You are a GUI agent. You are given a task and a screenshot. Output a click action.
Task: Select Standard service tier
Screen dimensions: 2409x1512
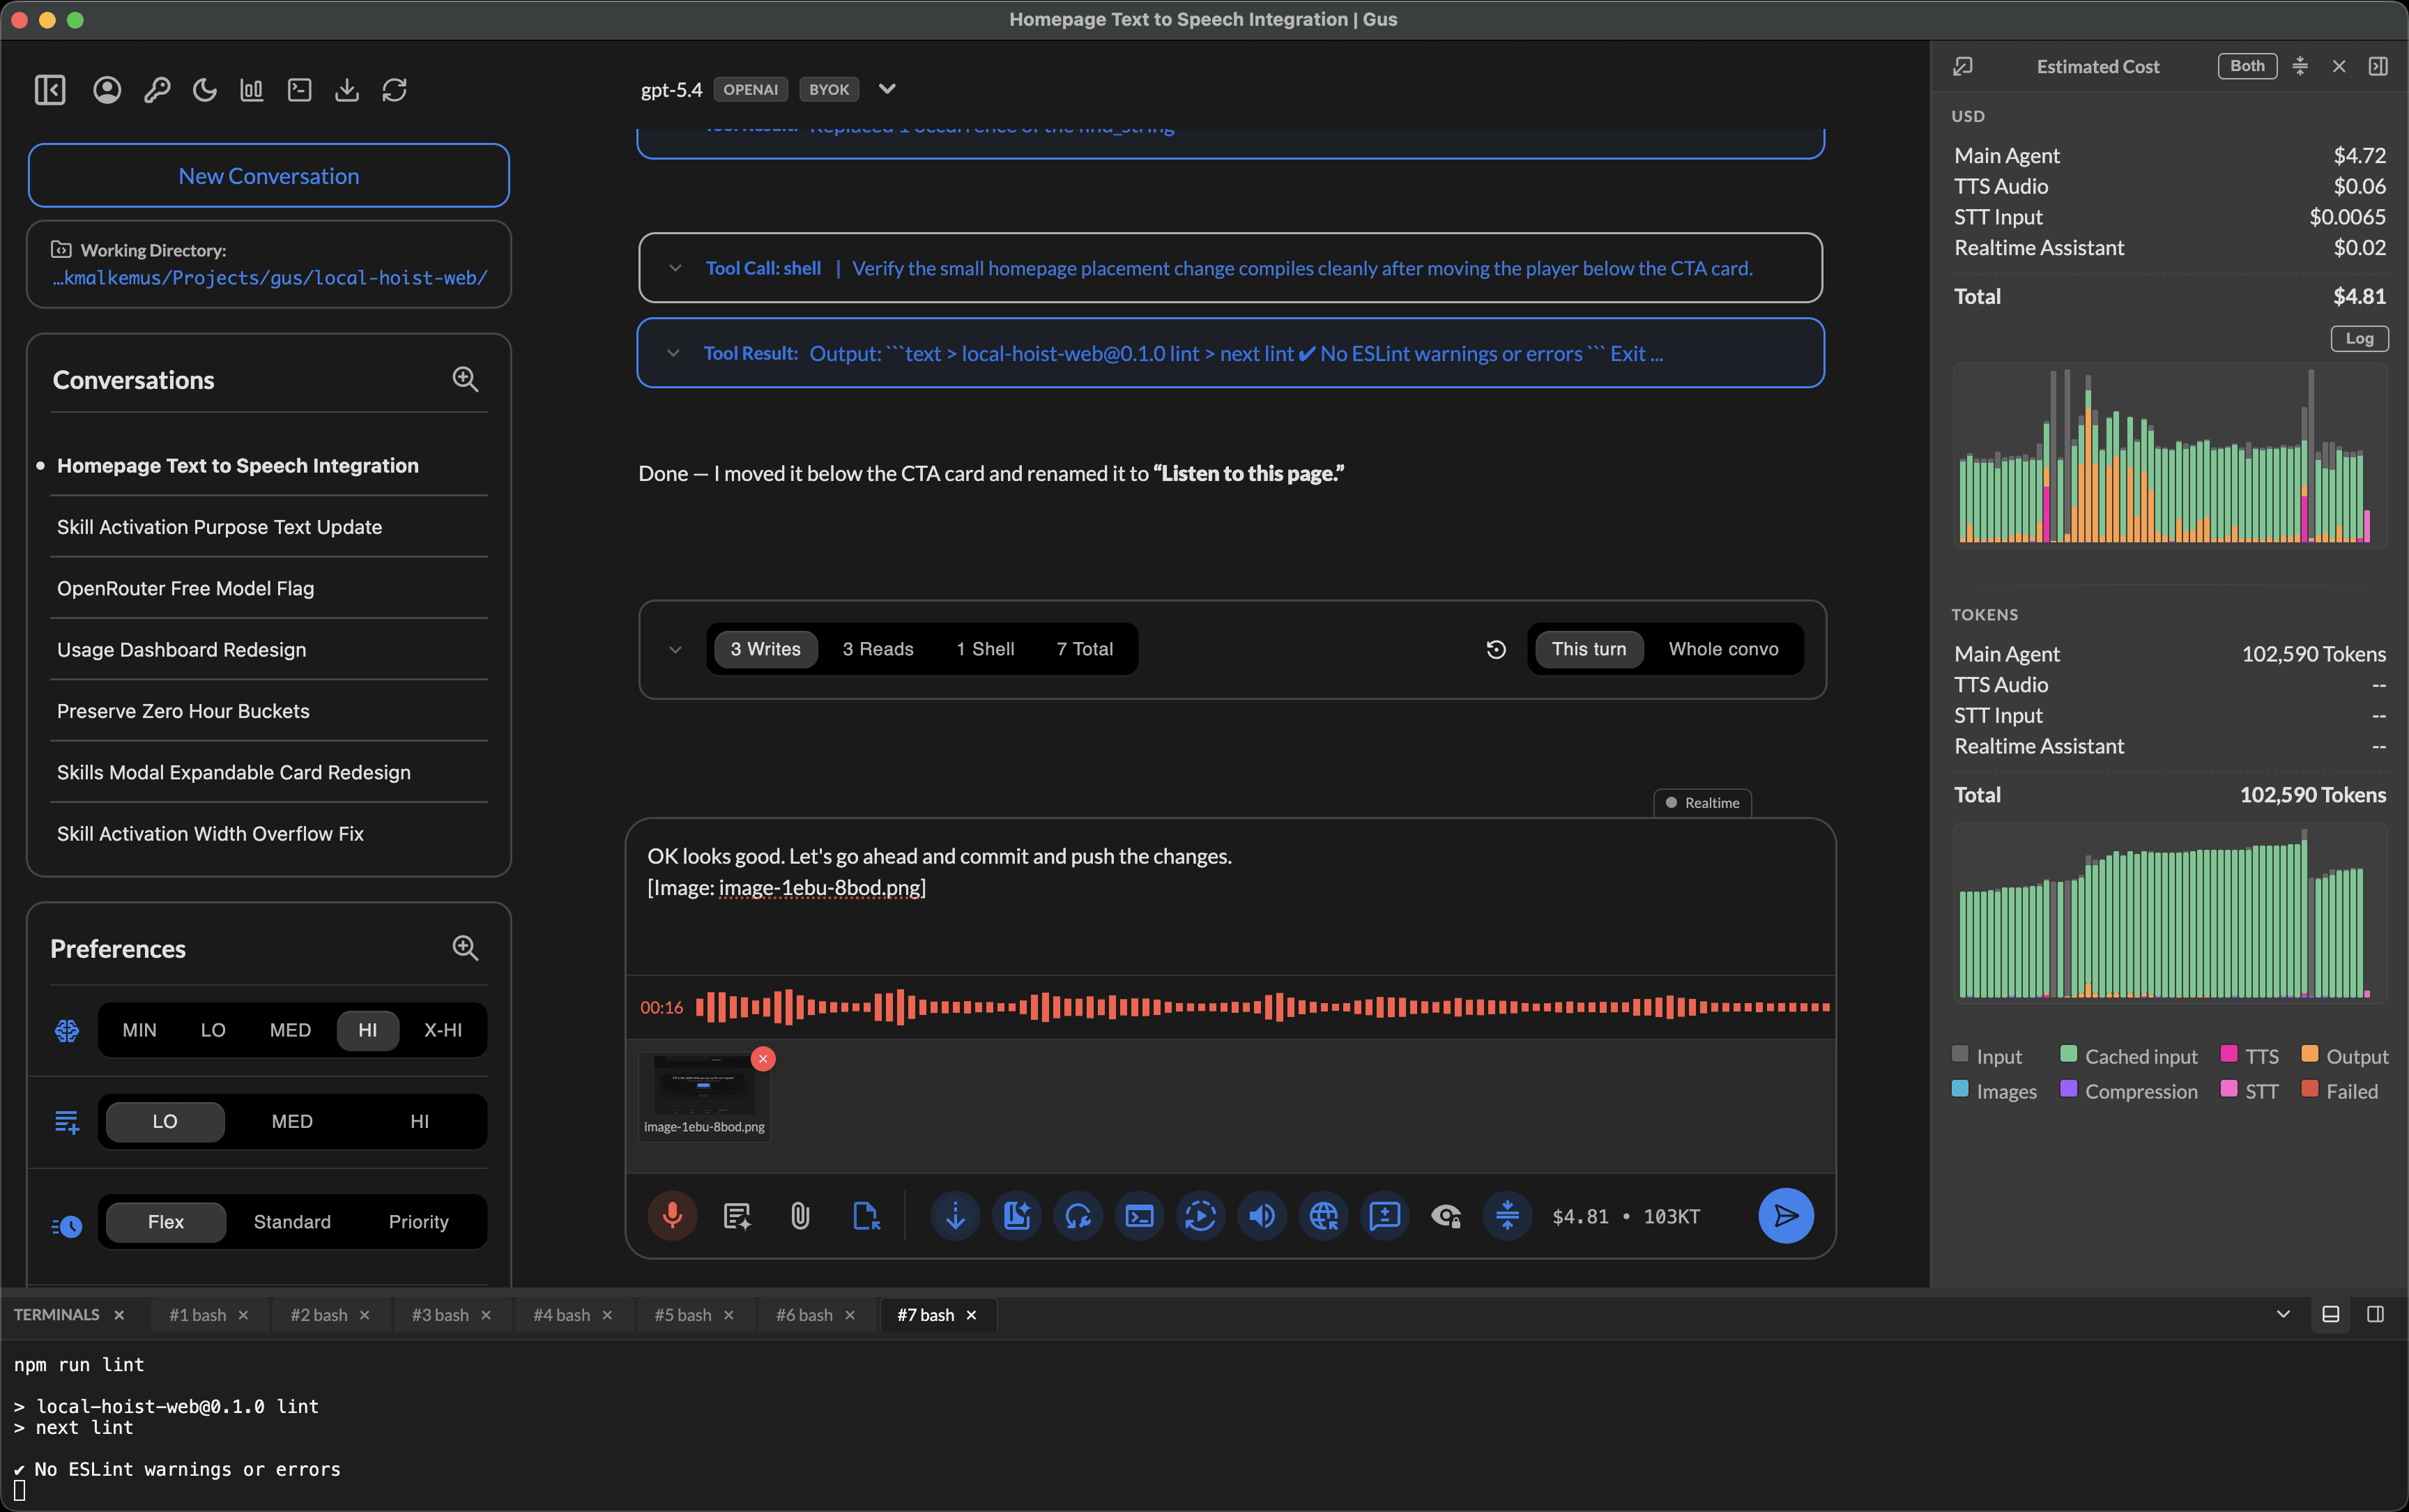click(x=292, y=1222)
